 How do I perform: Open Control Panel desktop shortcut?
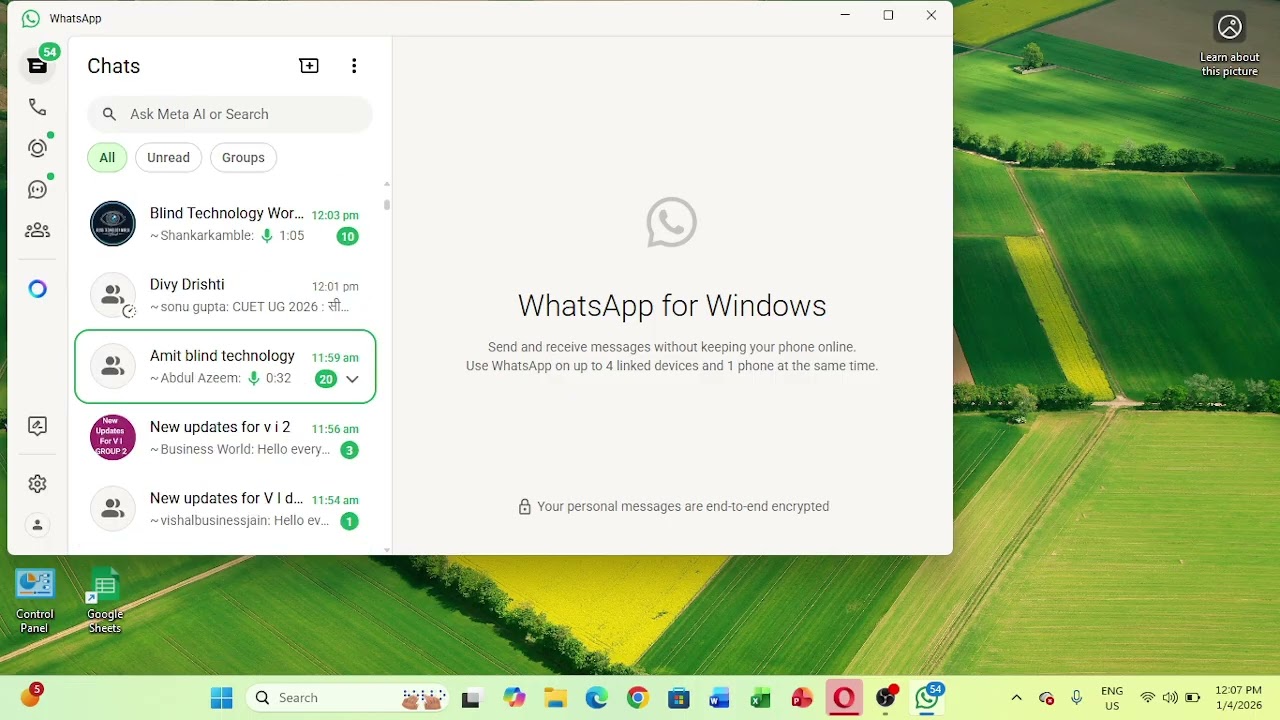click(x=35, y=600)
